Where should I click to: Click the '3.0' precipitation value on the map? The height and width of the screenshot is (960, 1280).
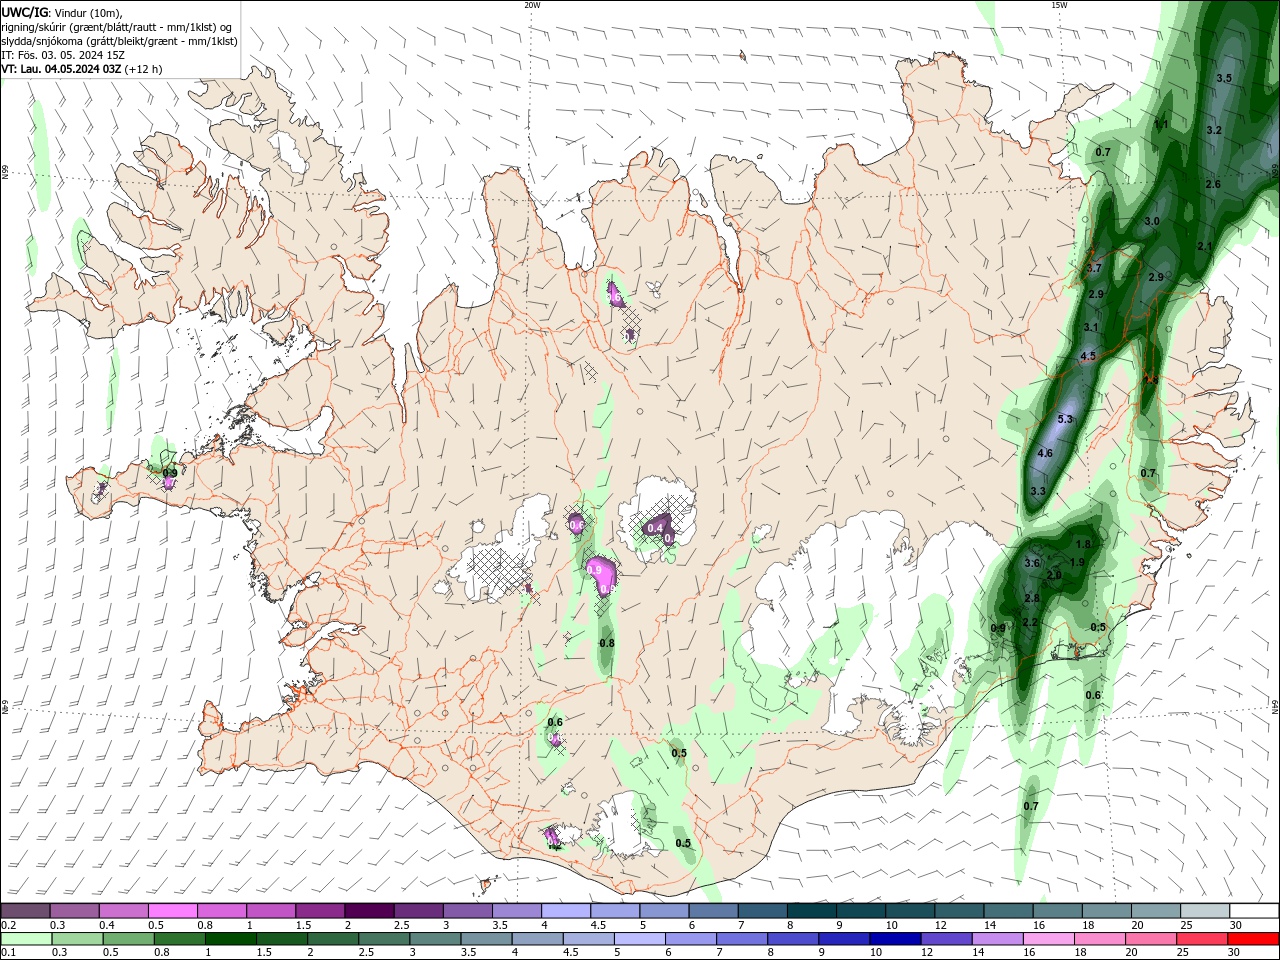(1152, 221)
